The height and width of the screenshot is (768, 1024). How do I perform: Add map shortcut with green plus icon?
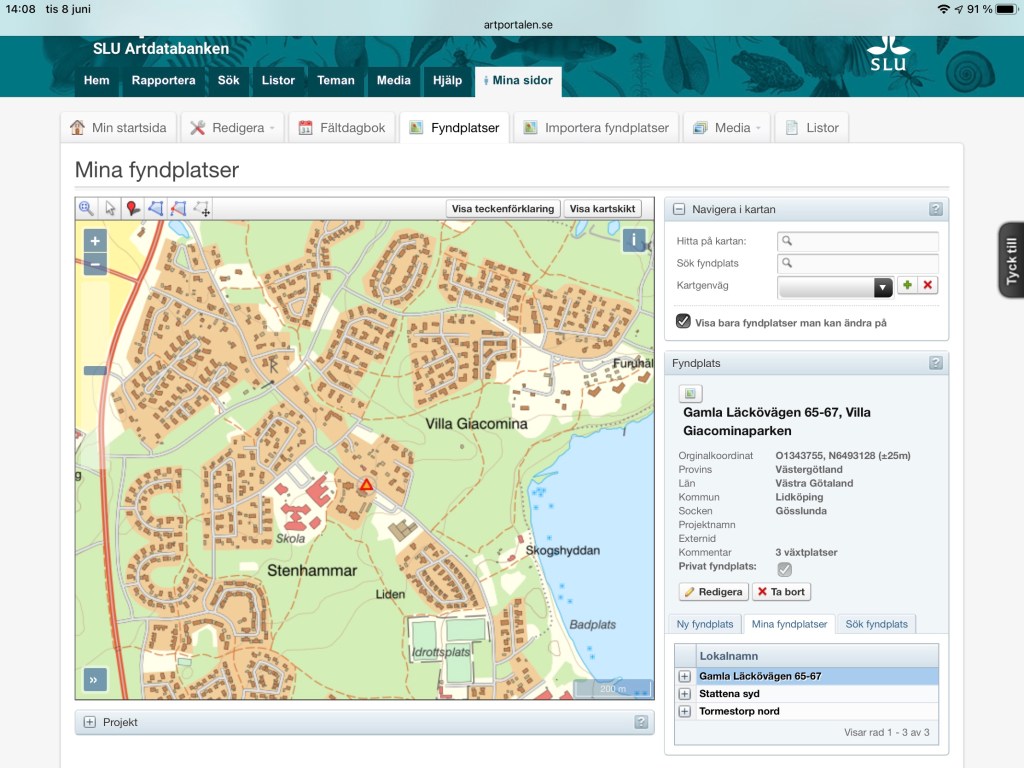(907, 286)
